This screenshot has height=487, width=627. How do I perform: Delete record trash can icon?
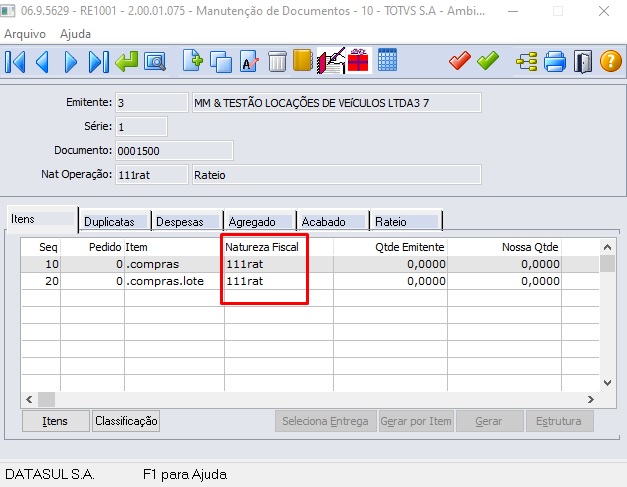(x=277, y=62)
